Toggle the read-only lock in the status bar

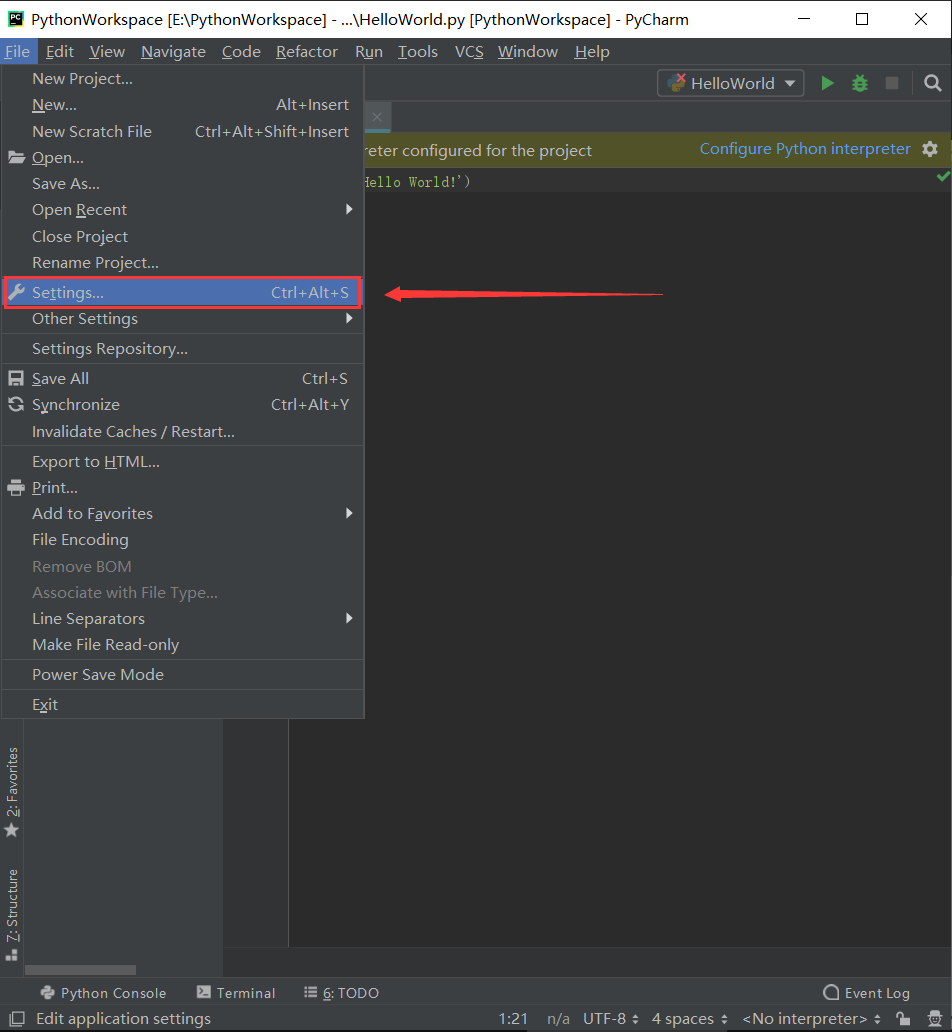(x=901, y=1017)
